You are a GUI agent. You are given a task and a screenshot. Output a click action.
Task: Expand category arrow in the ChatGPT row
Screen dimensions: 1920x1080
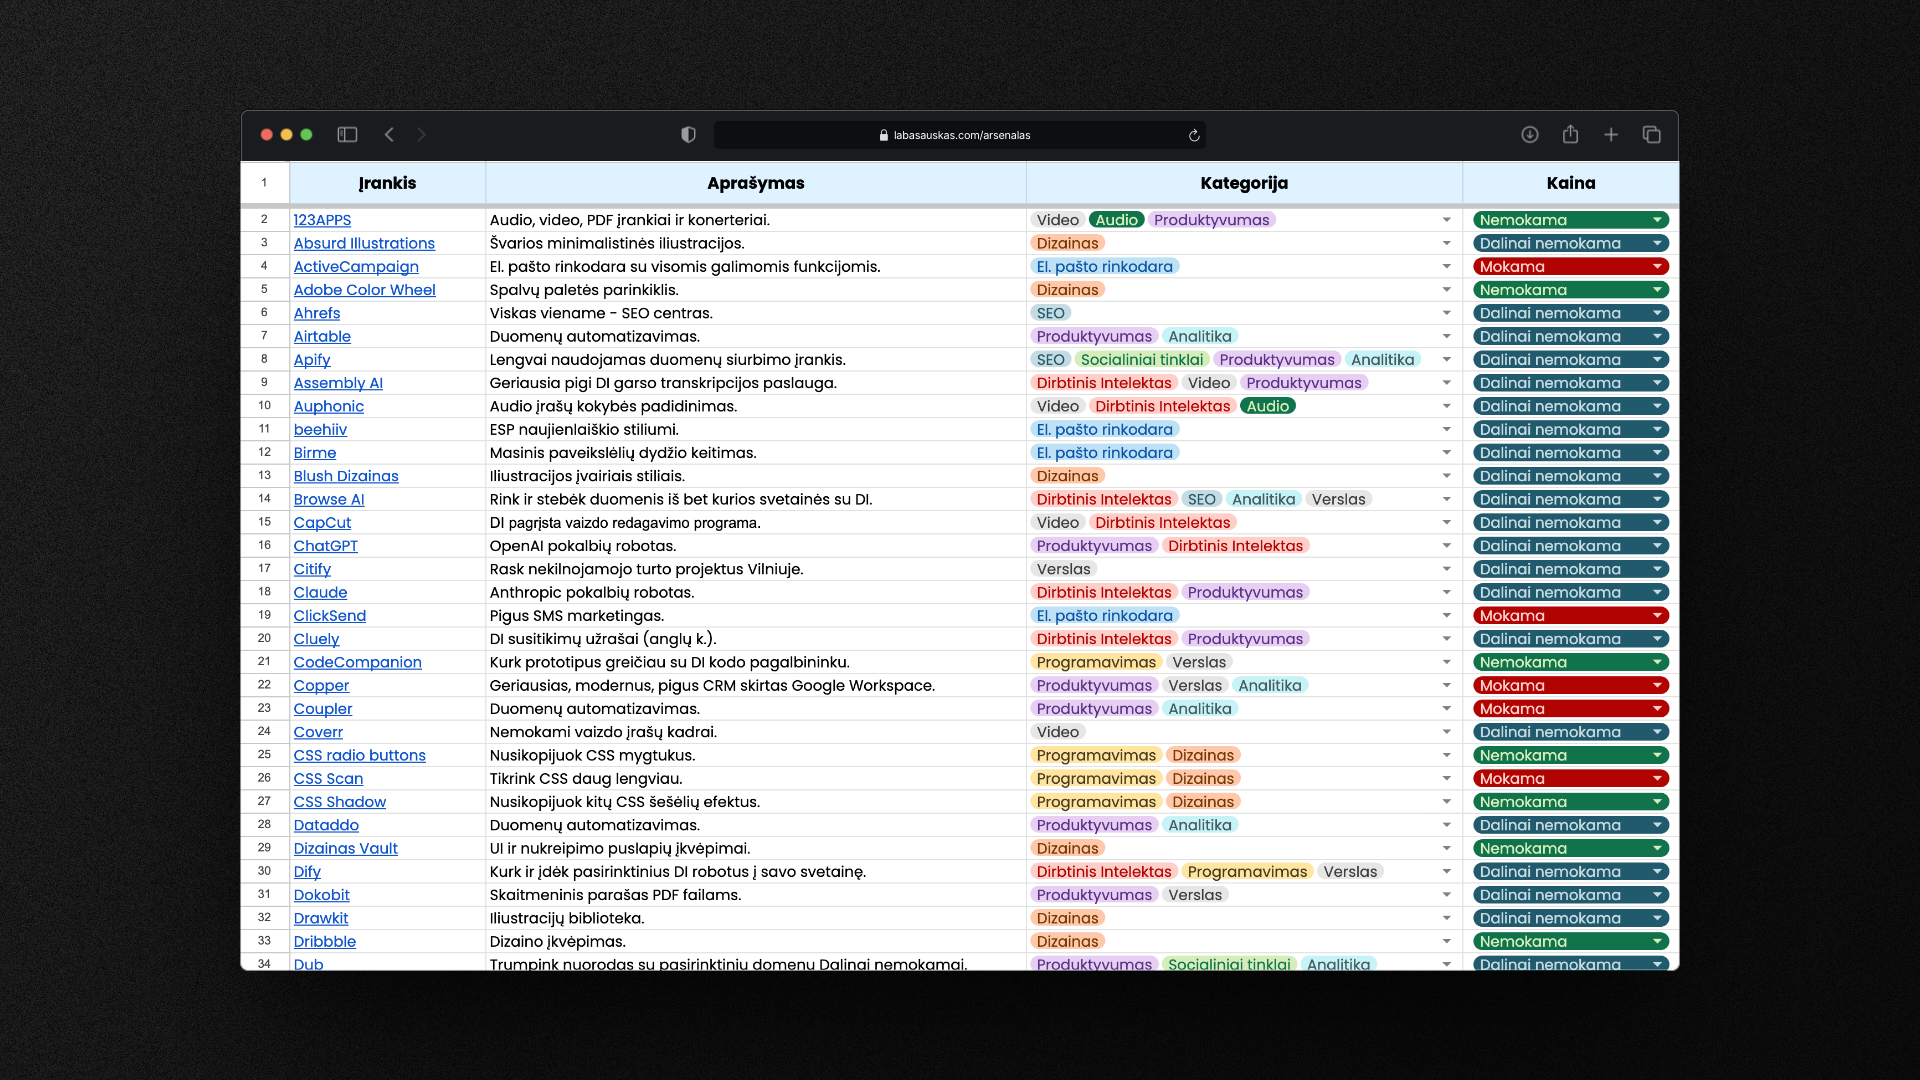[1446, 546]
